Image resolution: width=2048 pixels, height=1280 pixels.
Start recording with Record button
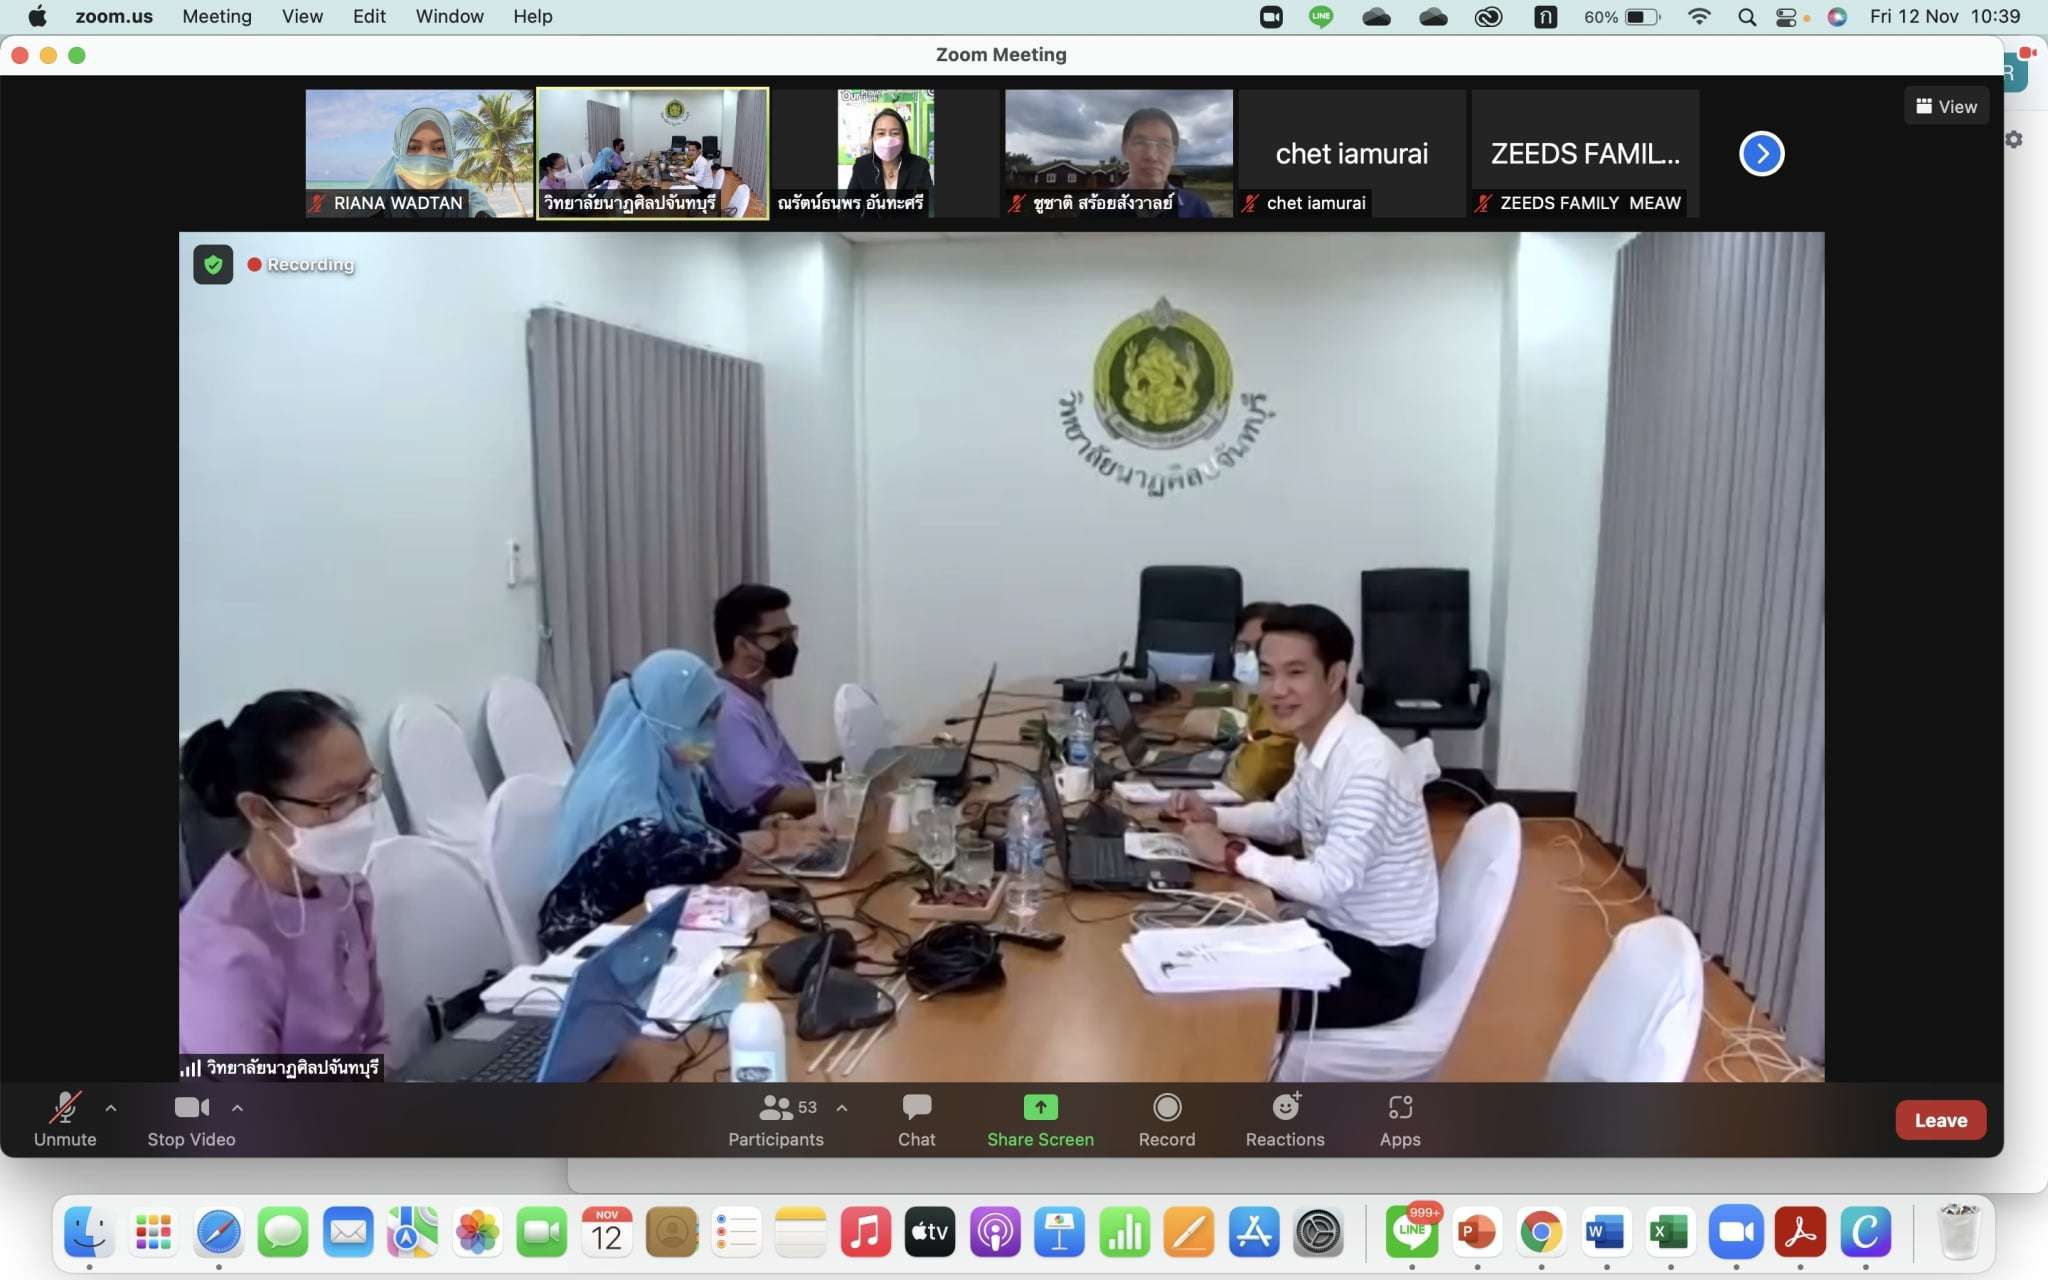tap(1166, 1108)
